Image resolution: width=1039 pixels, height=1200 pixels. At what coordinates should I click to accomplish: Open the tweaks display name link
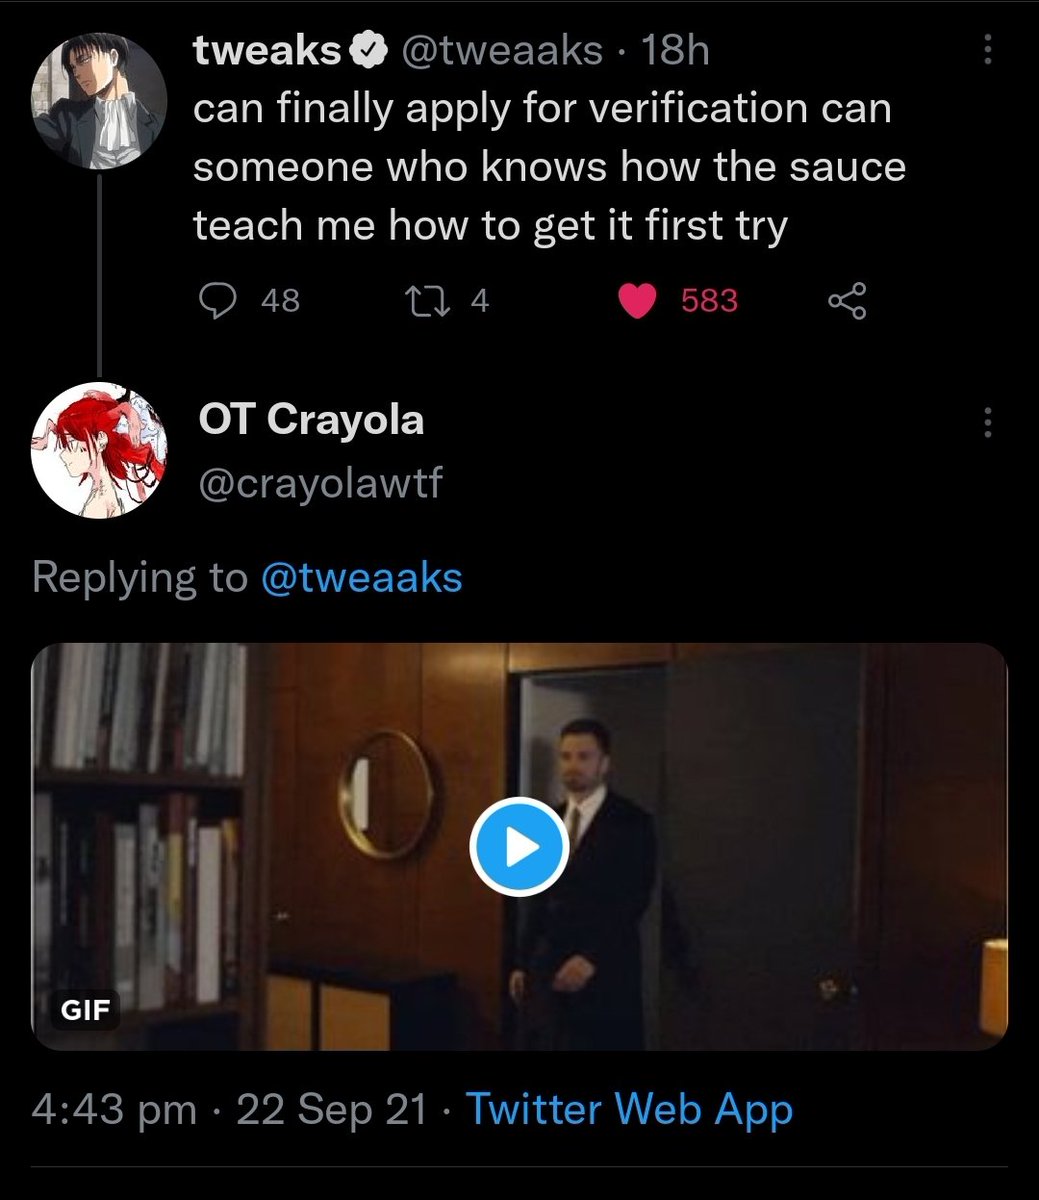coord(267,50)
